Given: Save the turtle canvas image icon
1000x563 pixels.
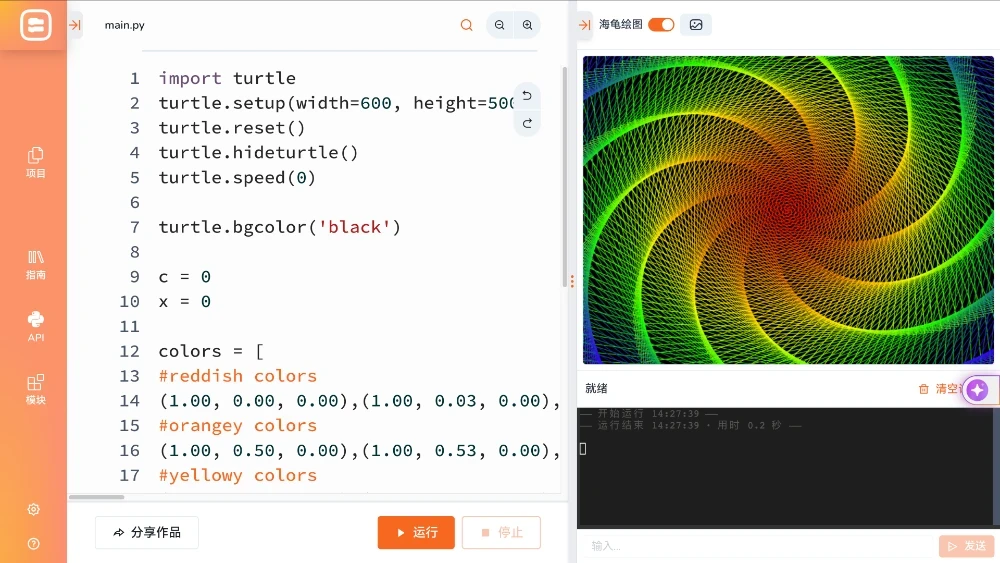Looking at the screenshot, I should click(x=696, y=25).
